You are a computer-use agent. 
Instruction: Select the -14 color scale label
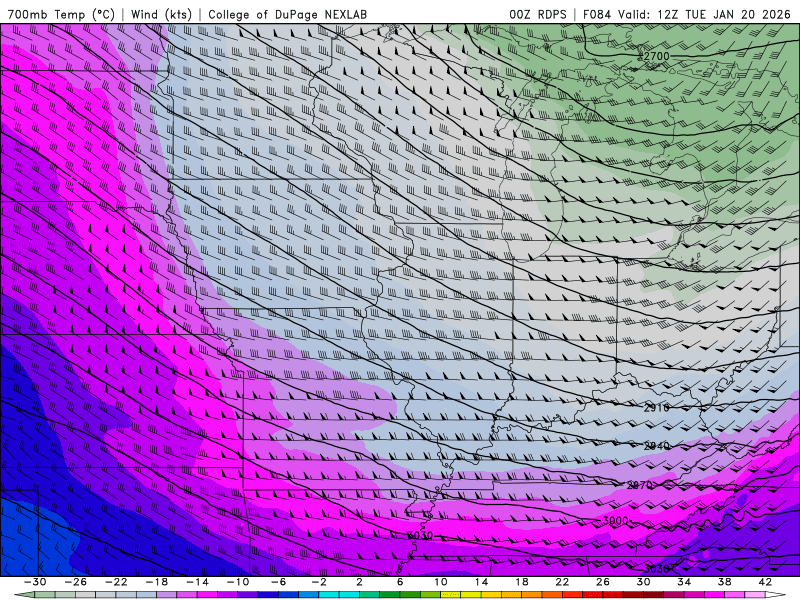(197, 582)
